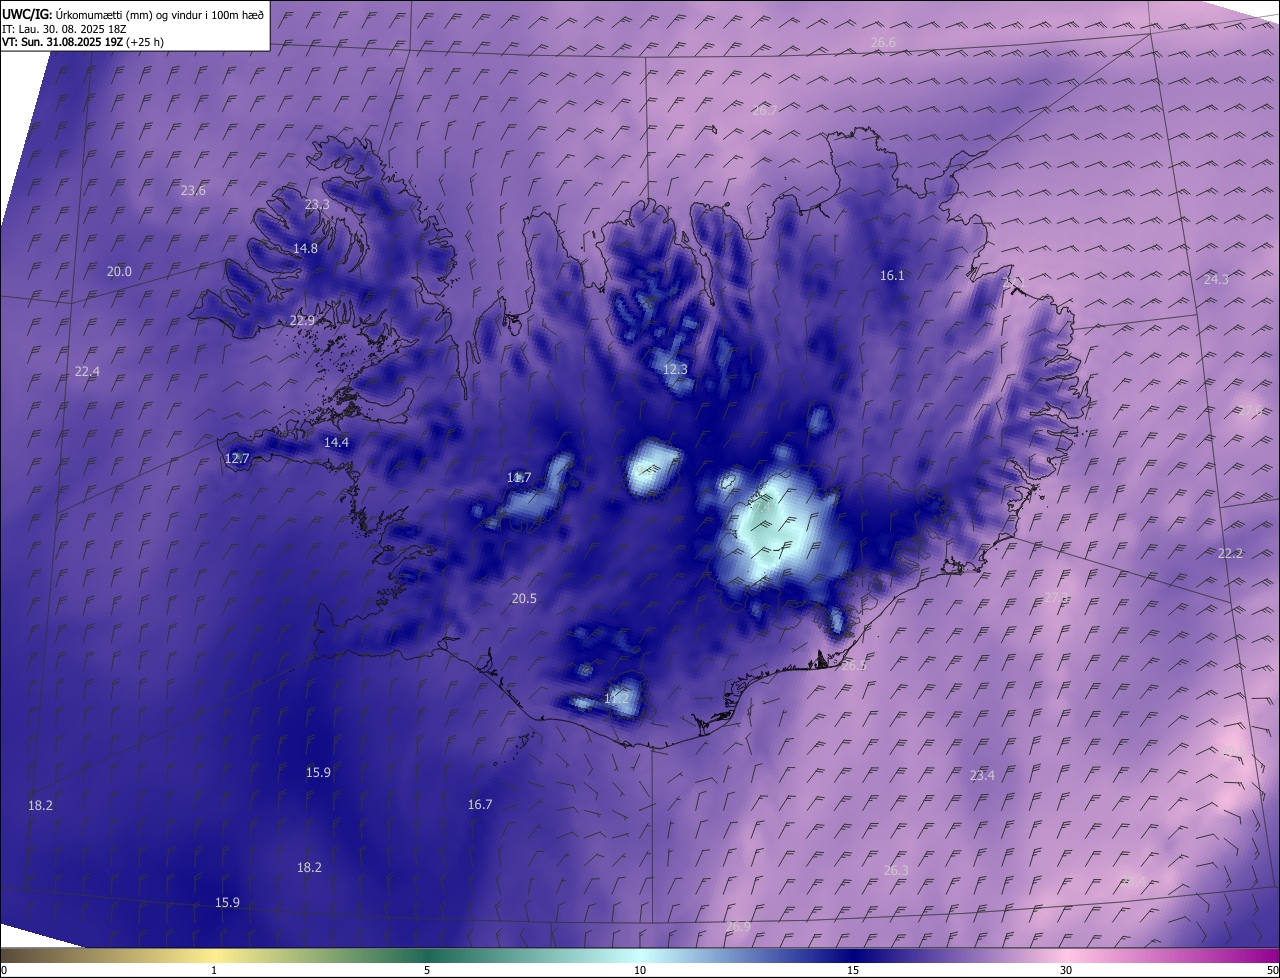The height and width of the screenshot is (978, 1280).
Task: Select the 22.2 value label
Action: pyautogui.click(x=1230, y=553)
